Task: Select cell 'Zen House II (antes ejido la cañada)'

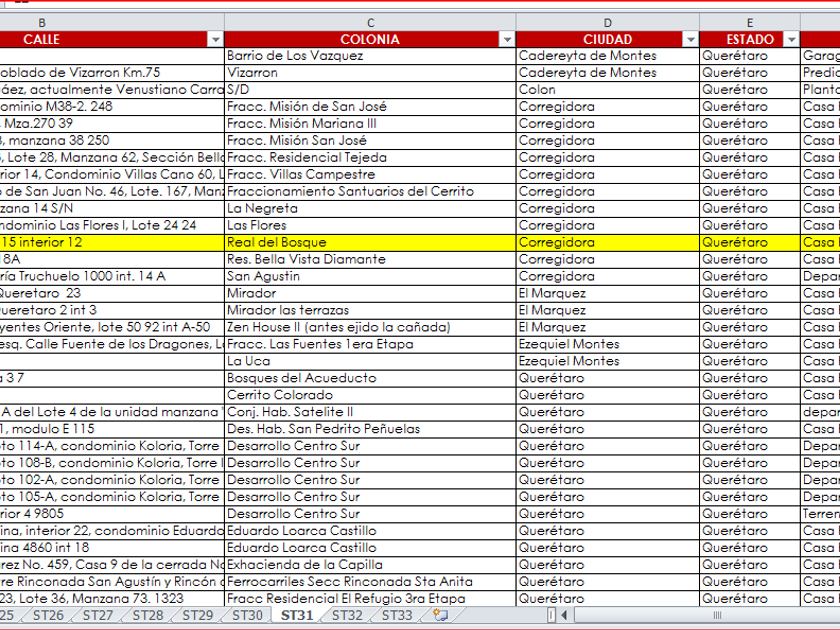Action: pyautogui.click(x=370, y=327)
